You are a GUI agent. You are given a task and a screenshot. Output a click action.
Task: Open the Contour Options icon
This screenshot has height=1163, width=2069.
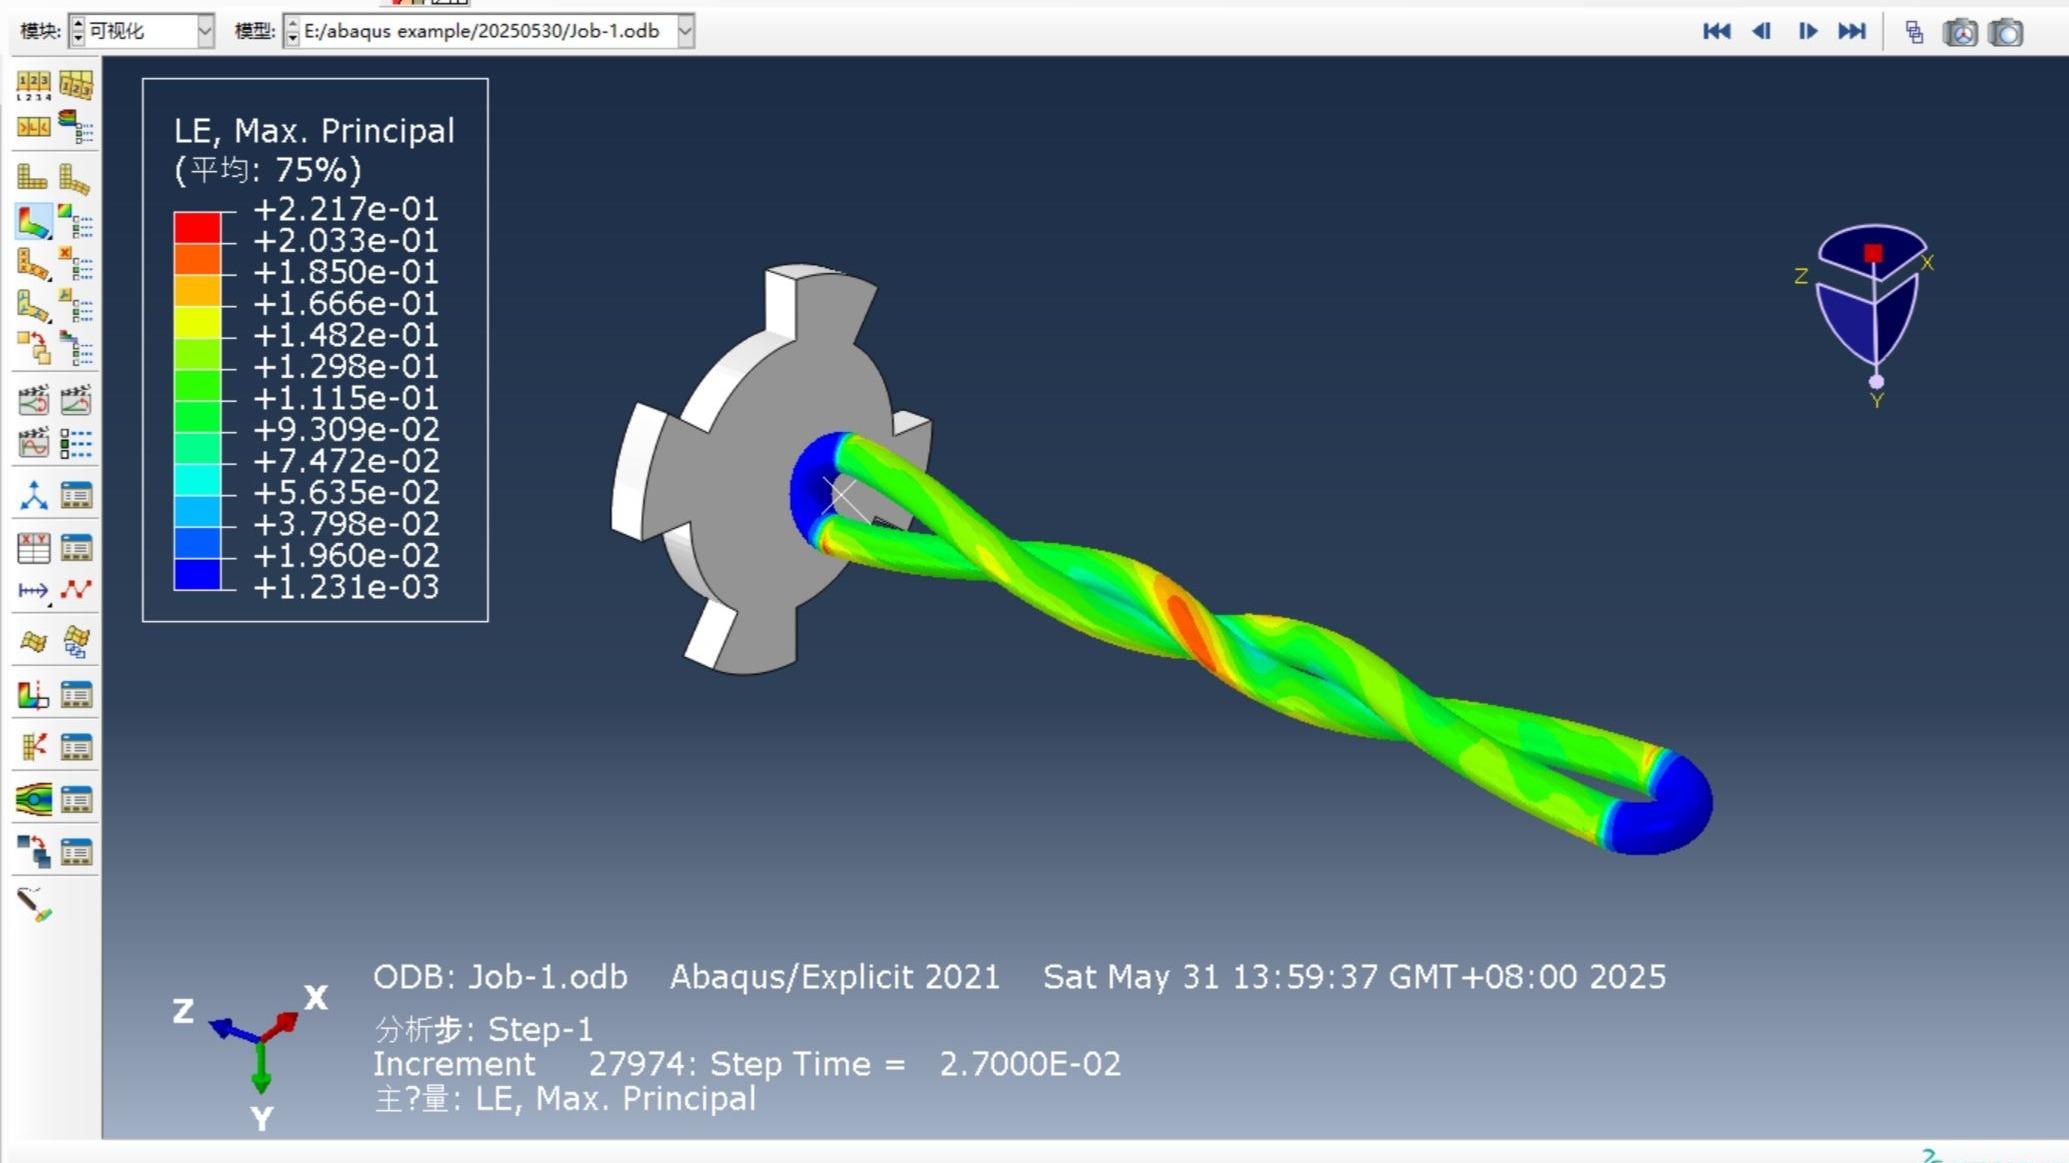point(76,221)
